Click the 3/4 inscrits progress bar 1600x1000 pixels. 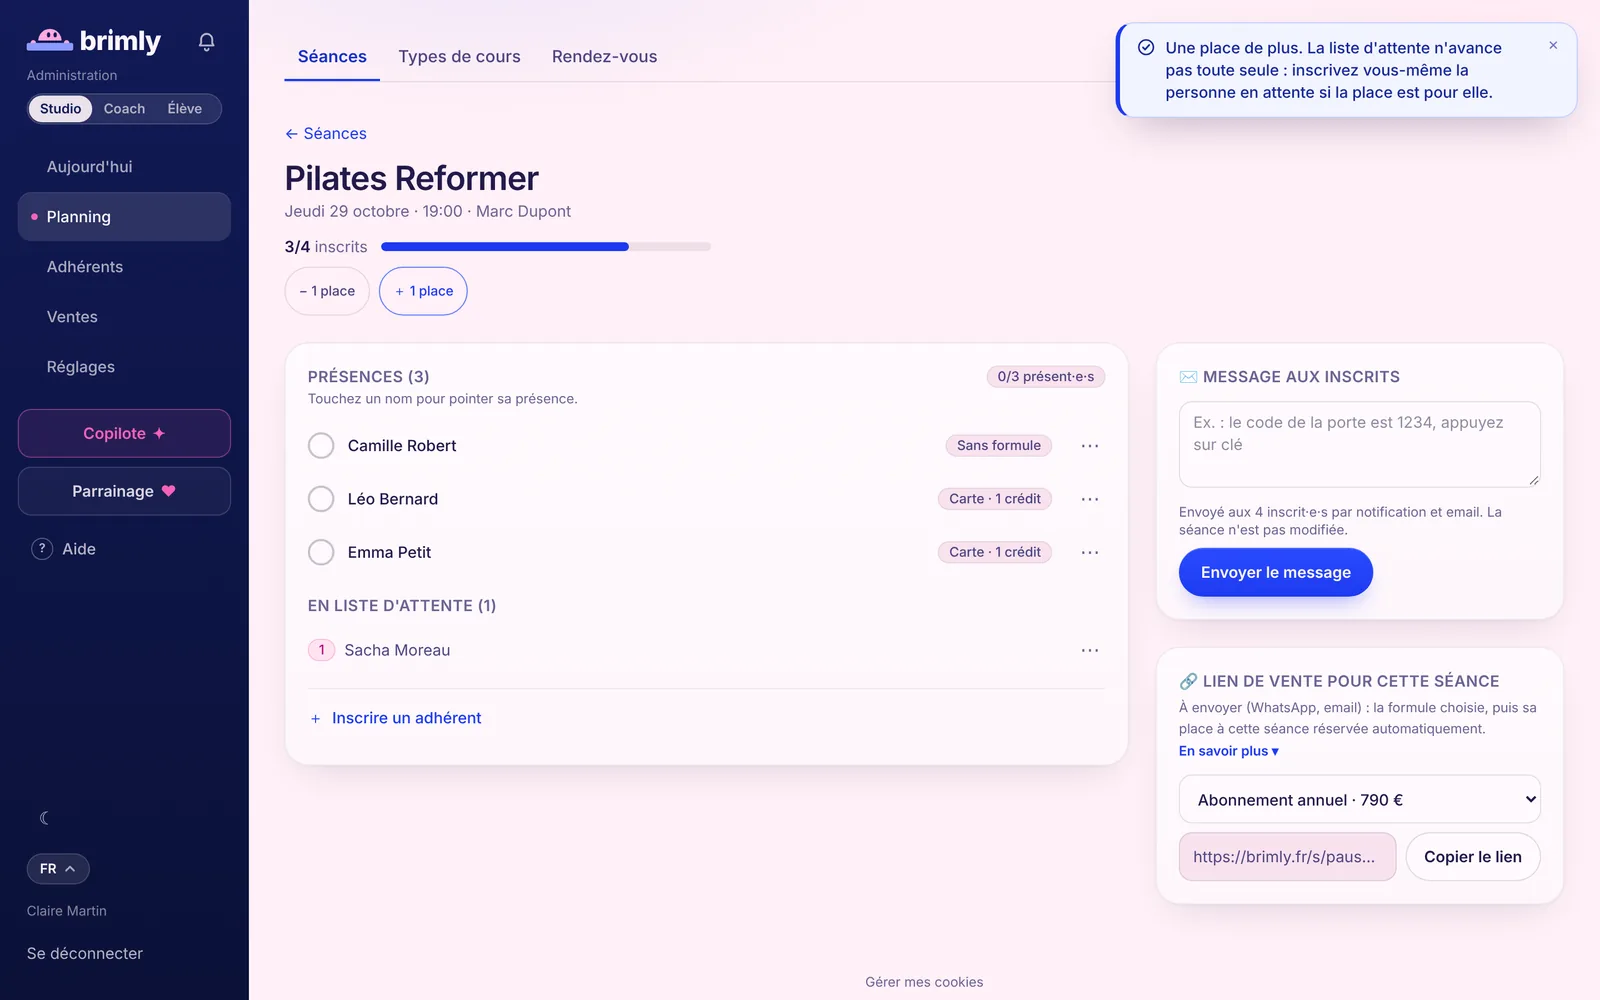546,246
